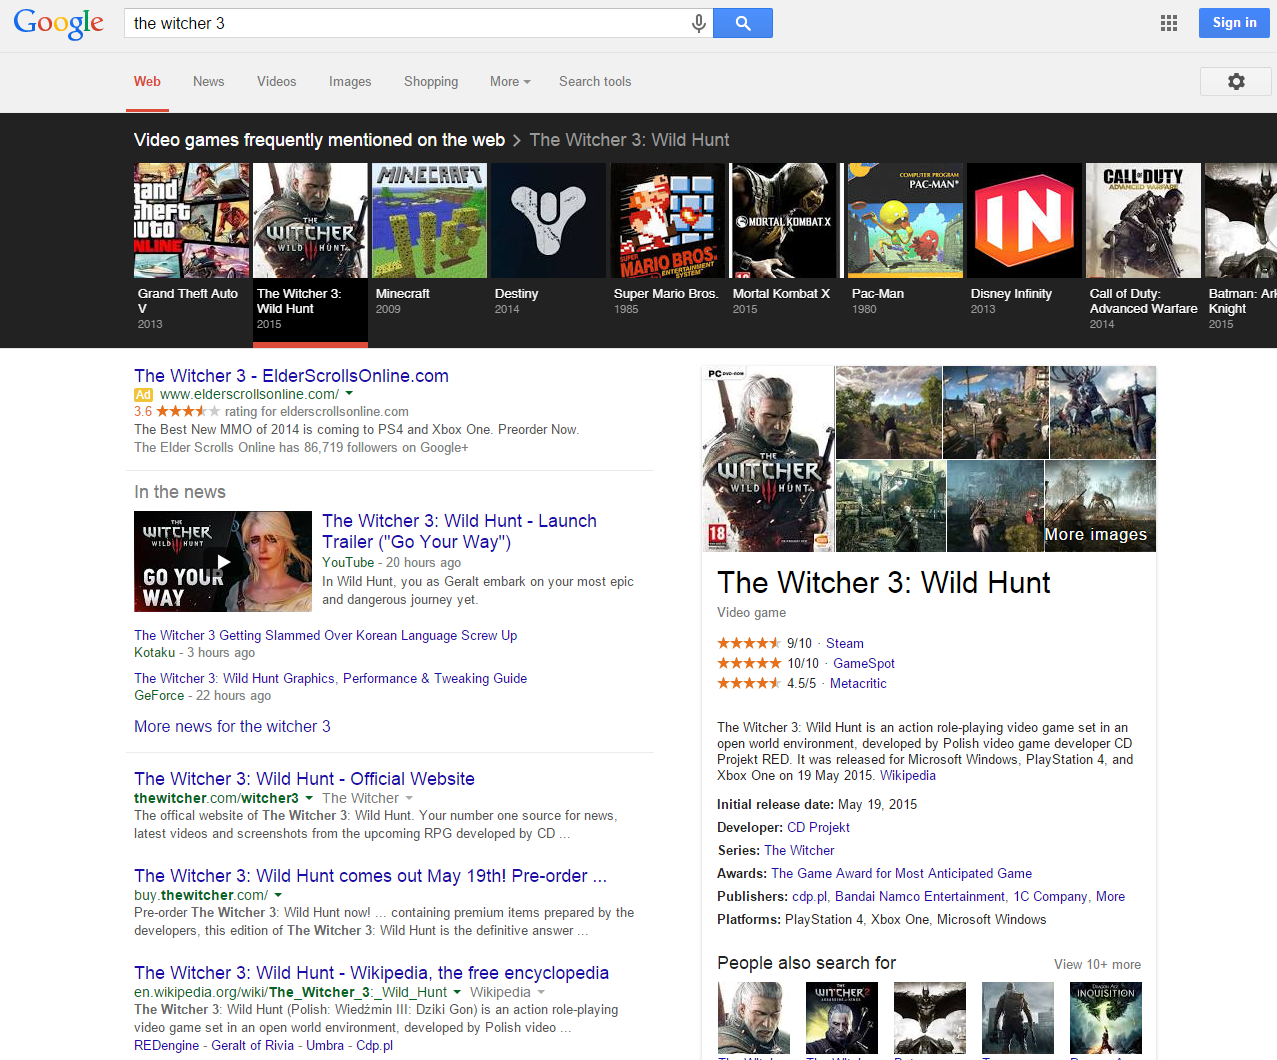Expand the ad URL dropdown for elderscrollsonline.com
Screen dimensions: 1277x1060
[x=349, y=394]
